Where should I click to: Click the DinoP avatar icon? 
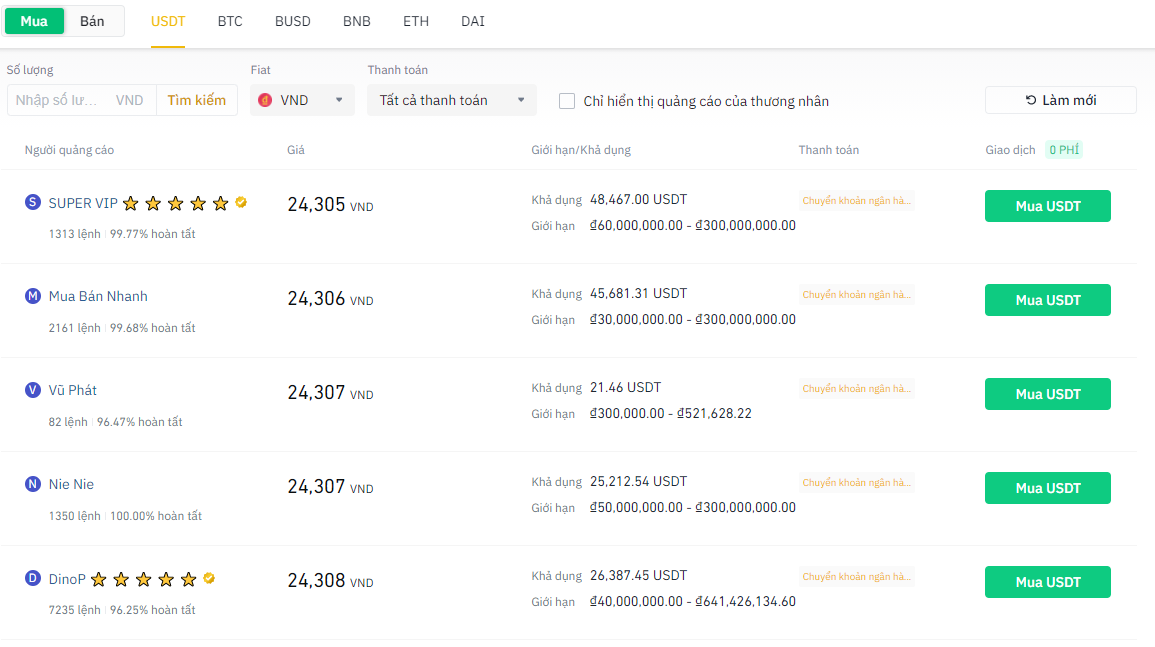(x=33, y=578)
